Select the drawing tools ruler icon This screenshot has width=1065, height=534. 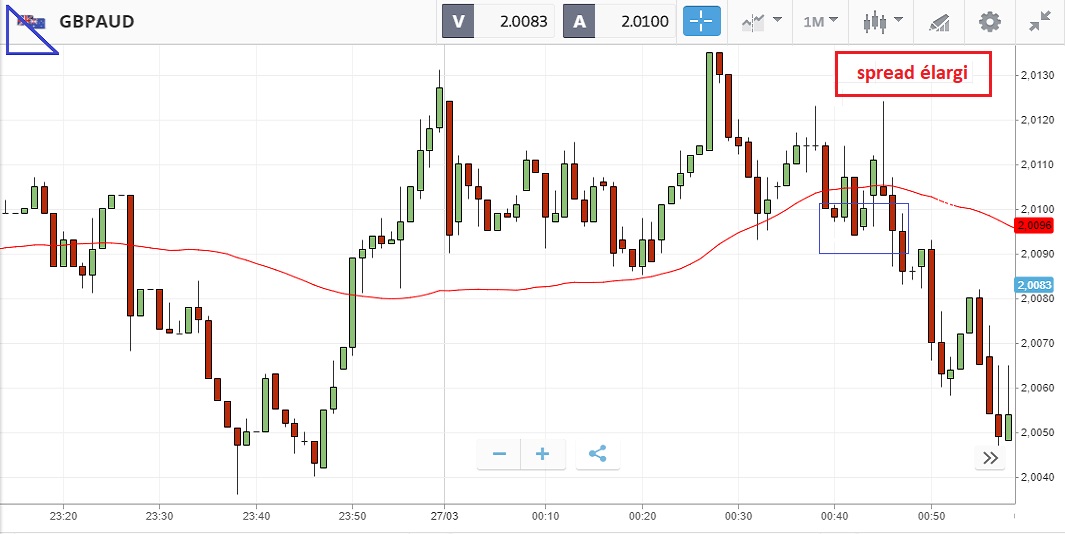(938, 21)
